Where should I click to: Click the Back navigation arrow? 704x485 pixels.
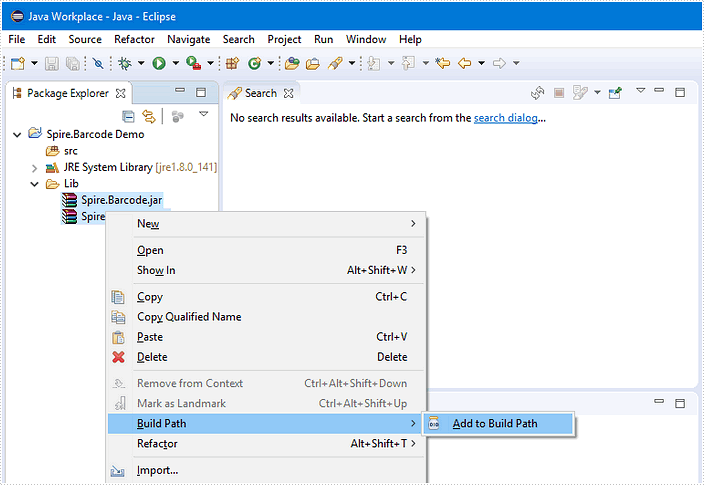(x=464, y=63)
